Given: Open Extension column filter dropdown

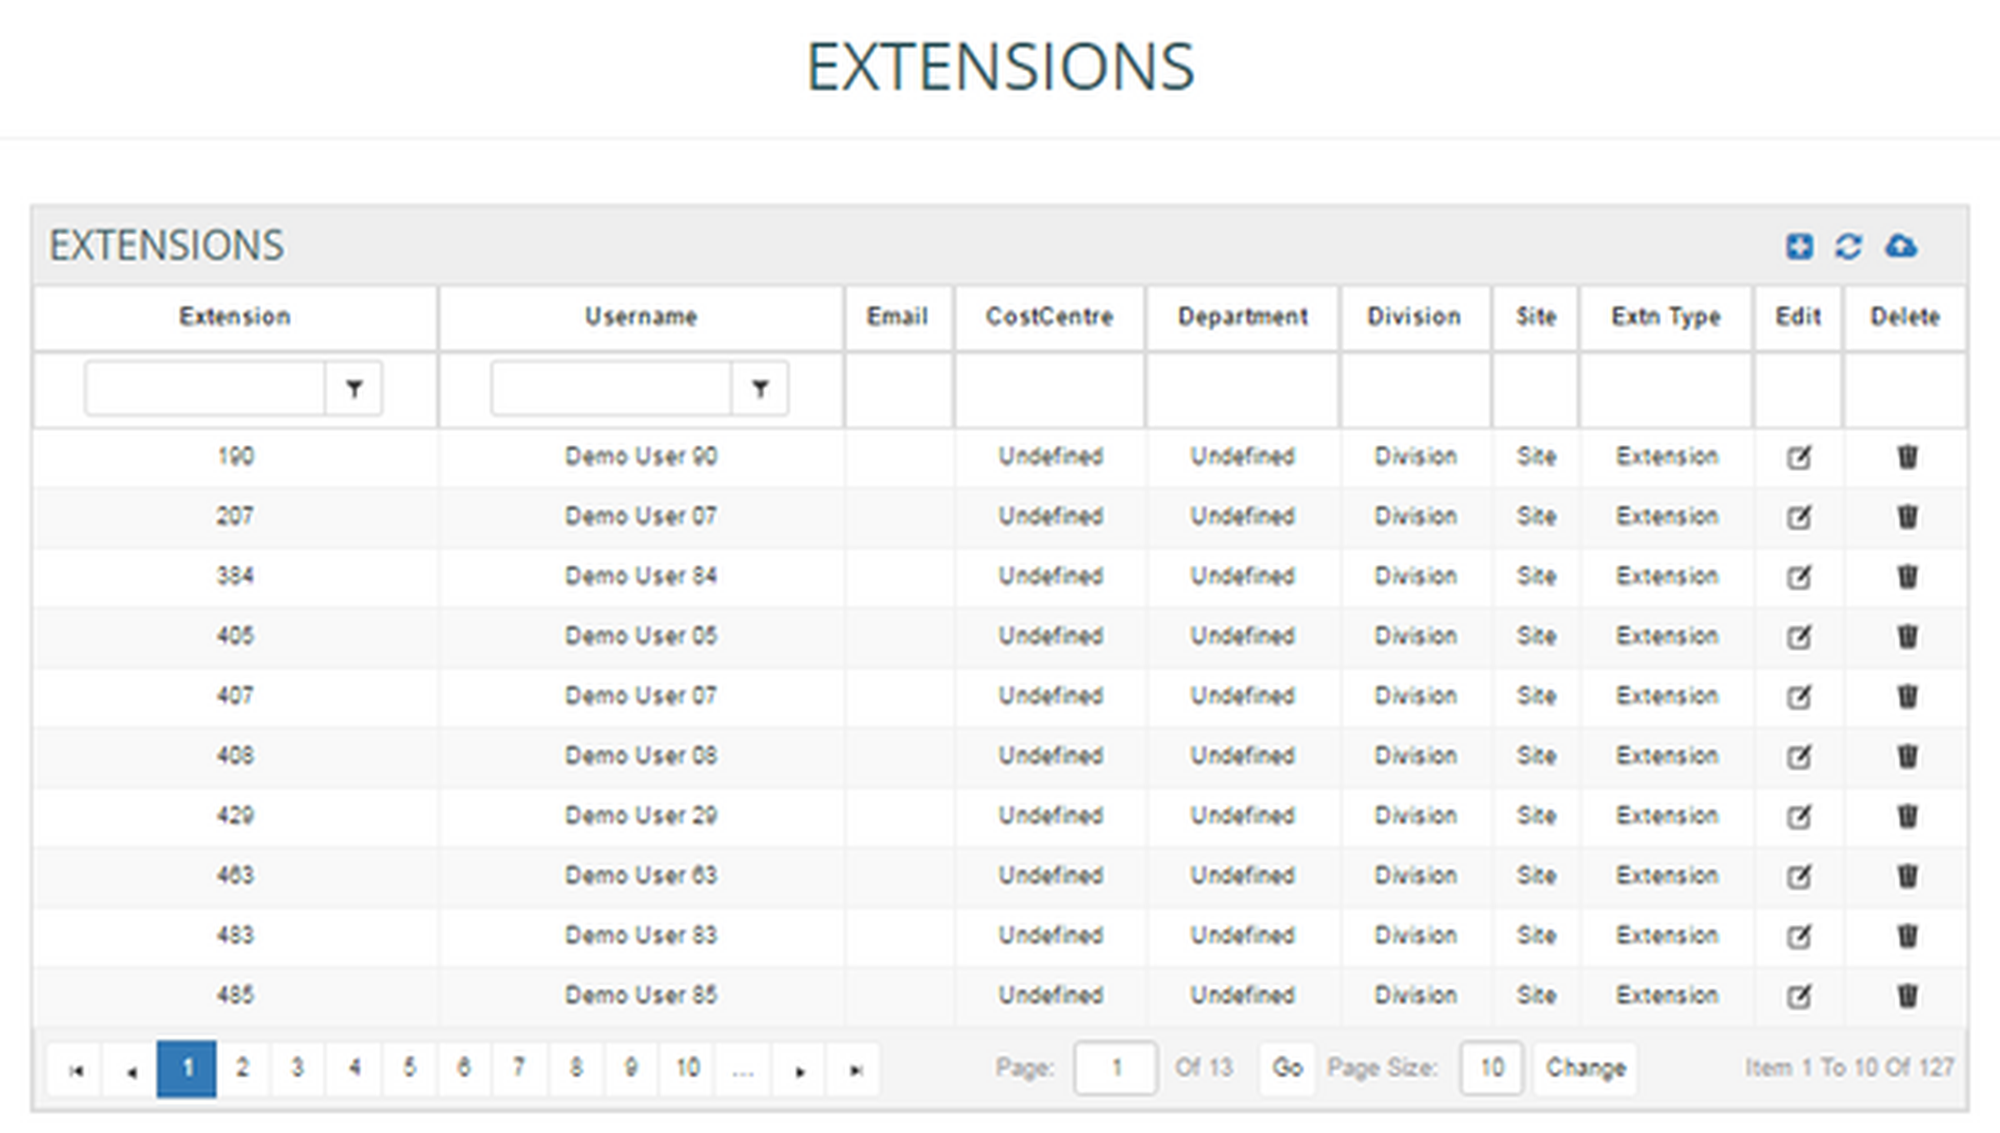Looking at the screenshot, I should [354, 389].
